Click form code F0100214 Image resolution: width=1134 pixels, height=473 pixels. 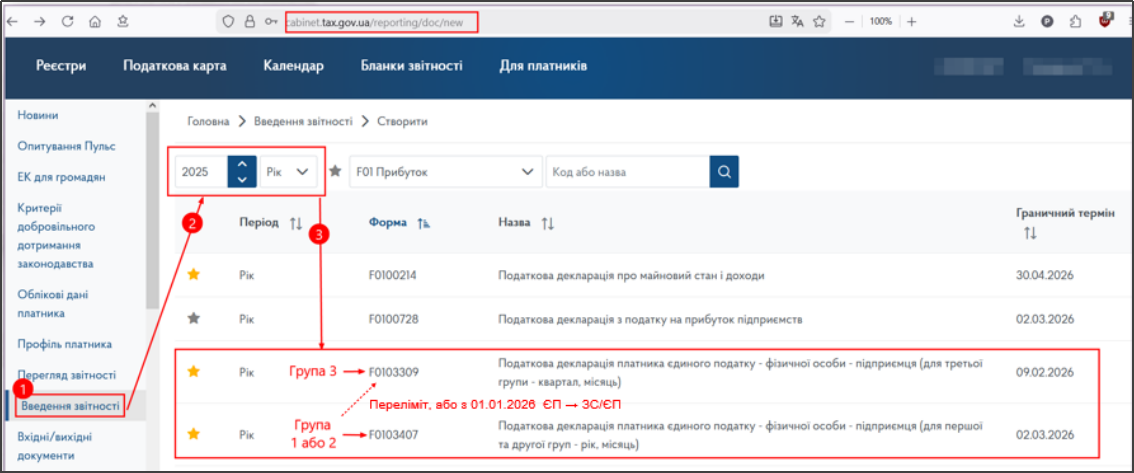393,276
